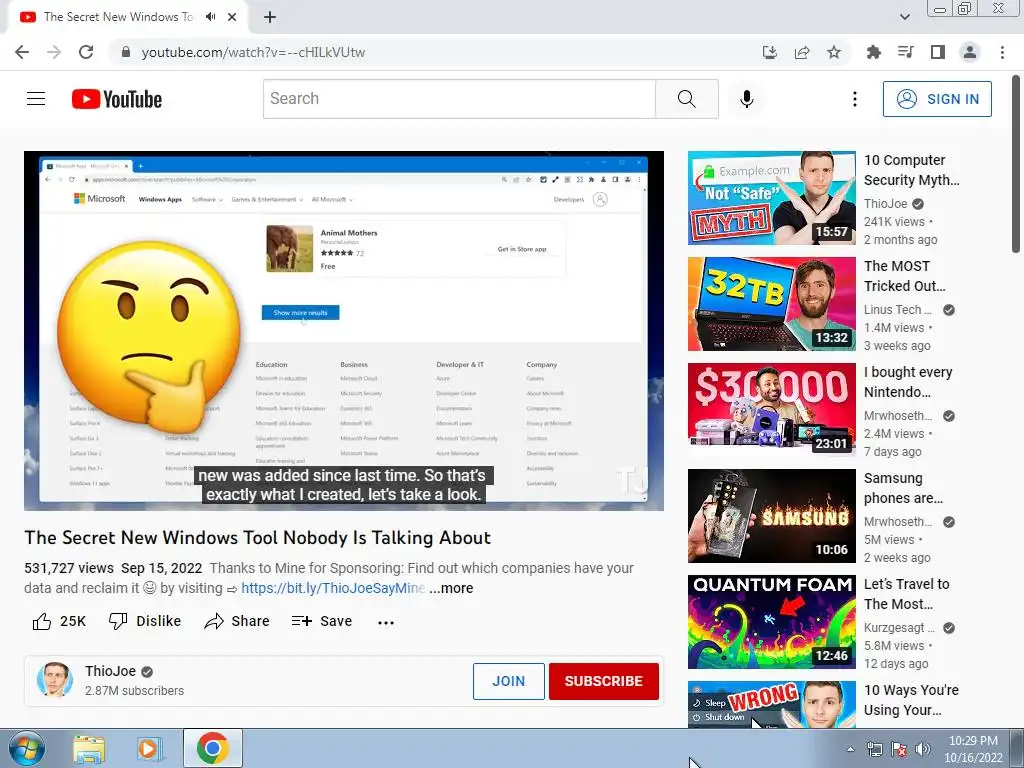Viewport: 1024px width, 768px height.
Task: Open YouTube settings three-dot menu beside Sign In
Action: (854, 99)
